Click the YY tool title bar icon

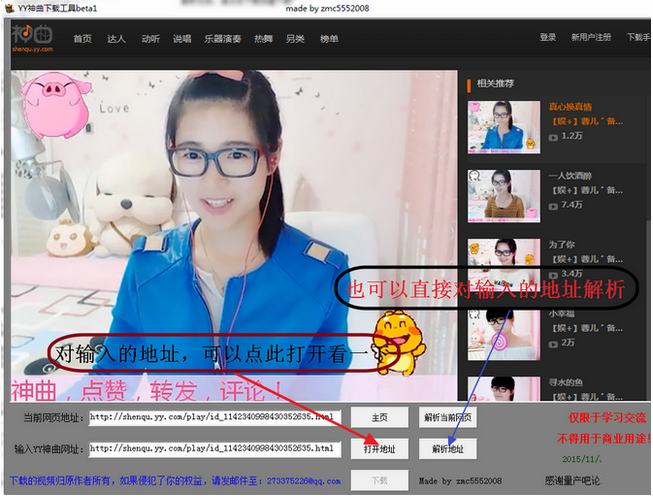8,7
